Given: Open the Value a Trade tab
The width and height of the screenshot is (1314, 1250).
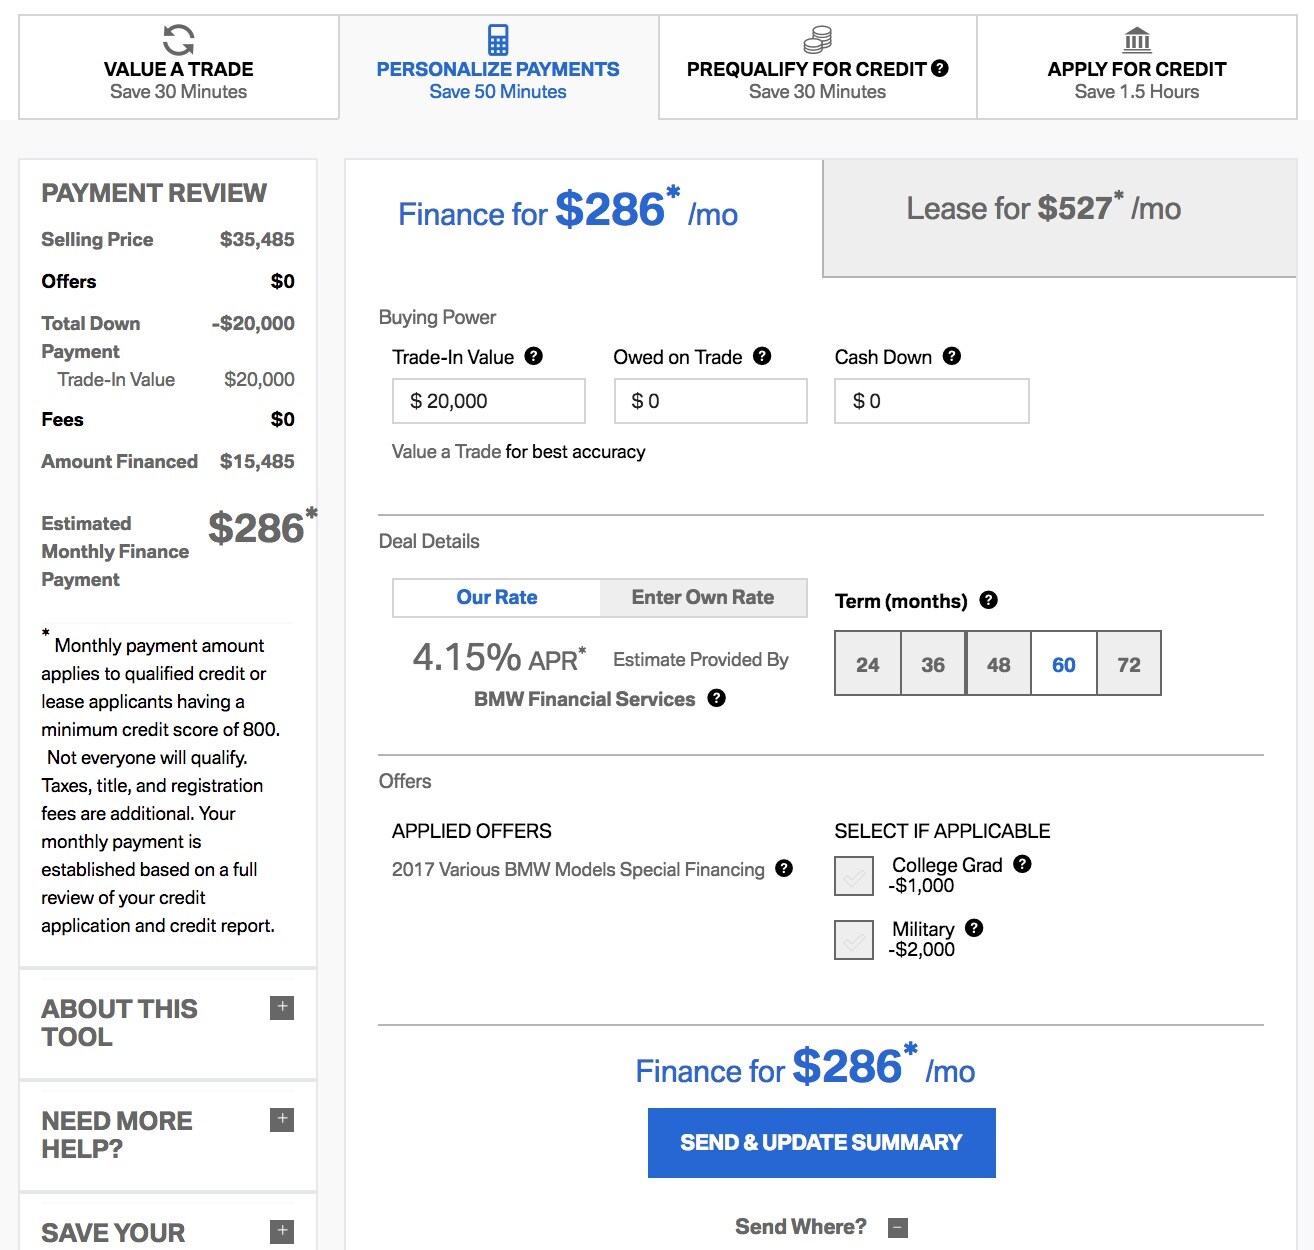Looking at the screenshot, I should point(179,67).
